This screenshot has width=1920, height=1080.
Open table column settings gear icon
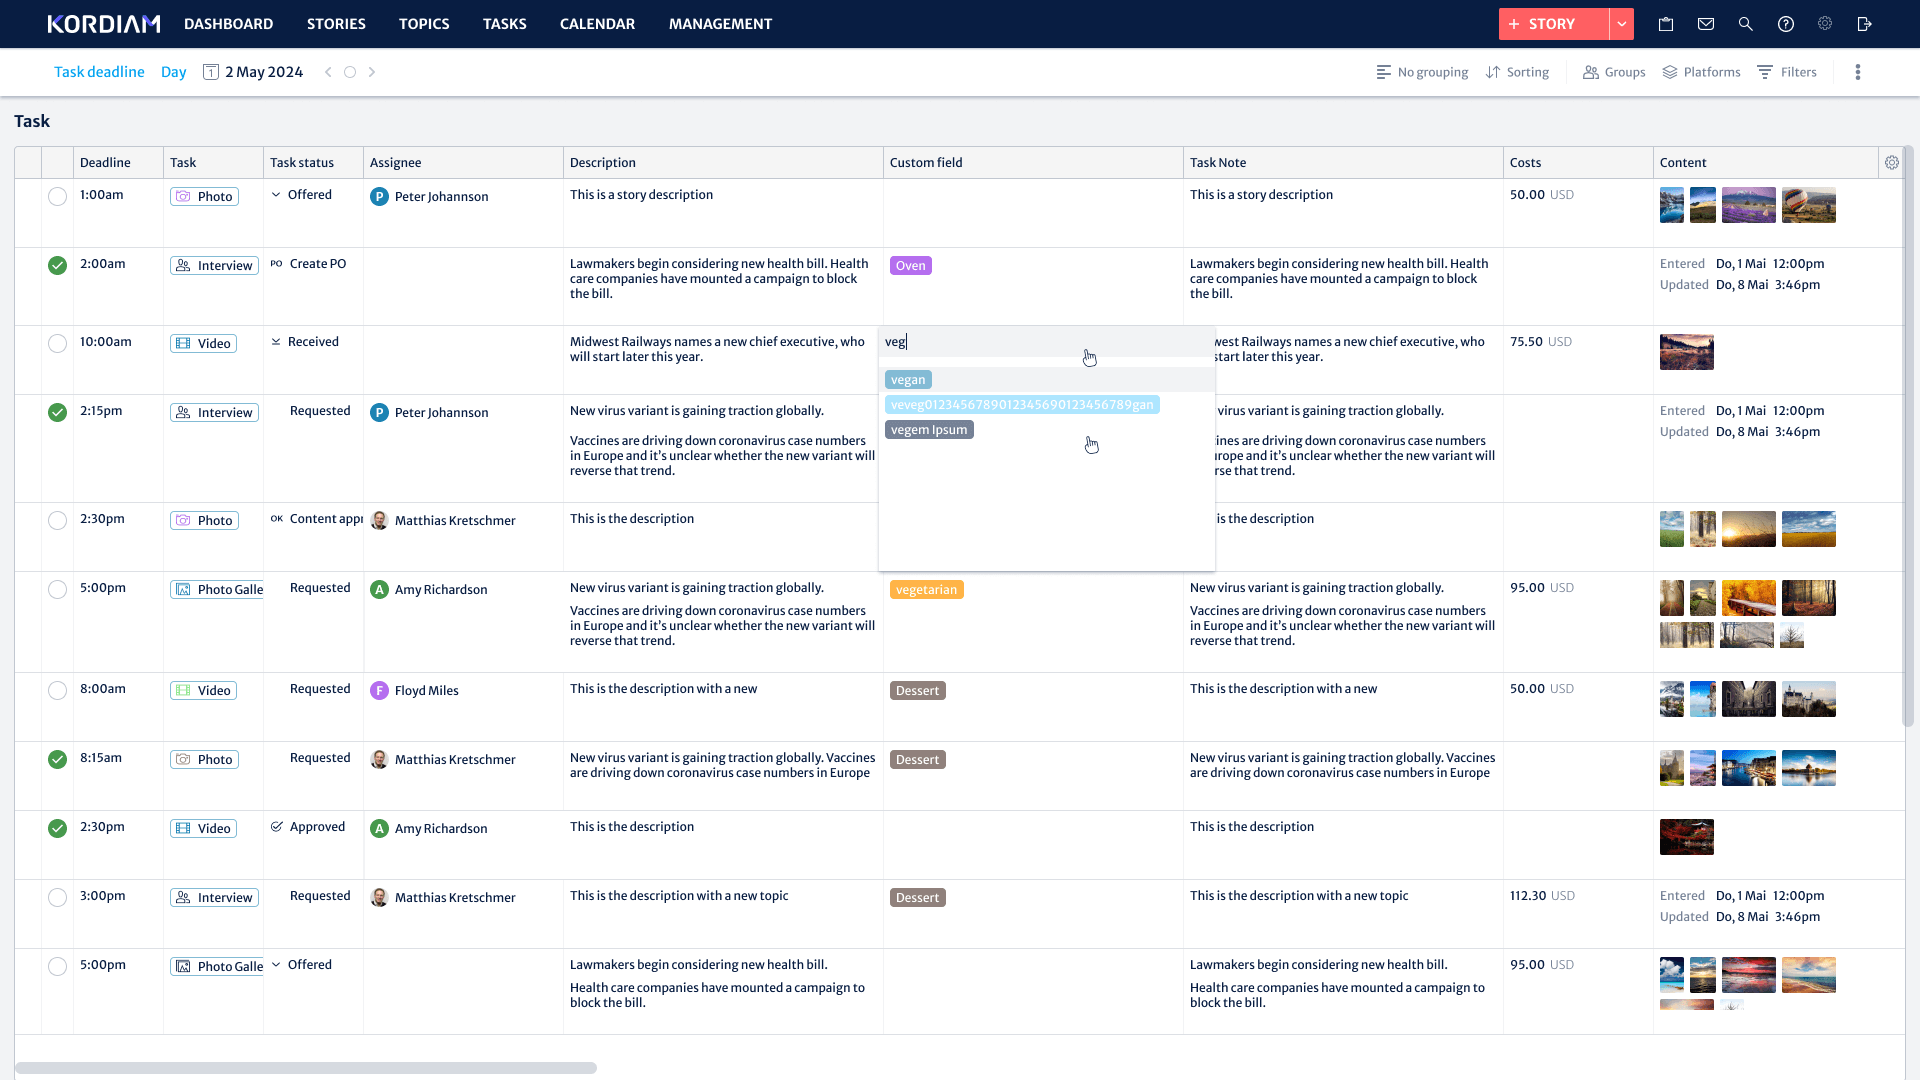pyautogui.click(x=1892, y=163)
